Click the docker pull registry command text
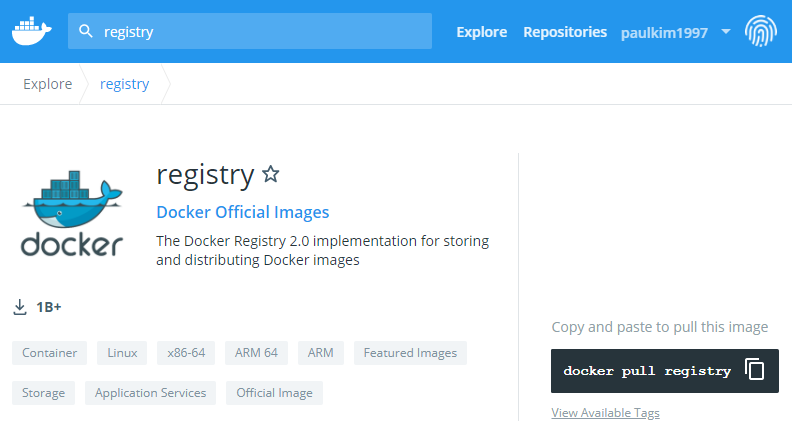This screenshot has height=438, width=792. pyautogui.click(x=647, y=371)
